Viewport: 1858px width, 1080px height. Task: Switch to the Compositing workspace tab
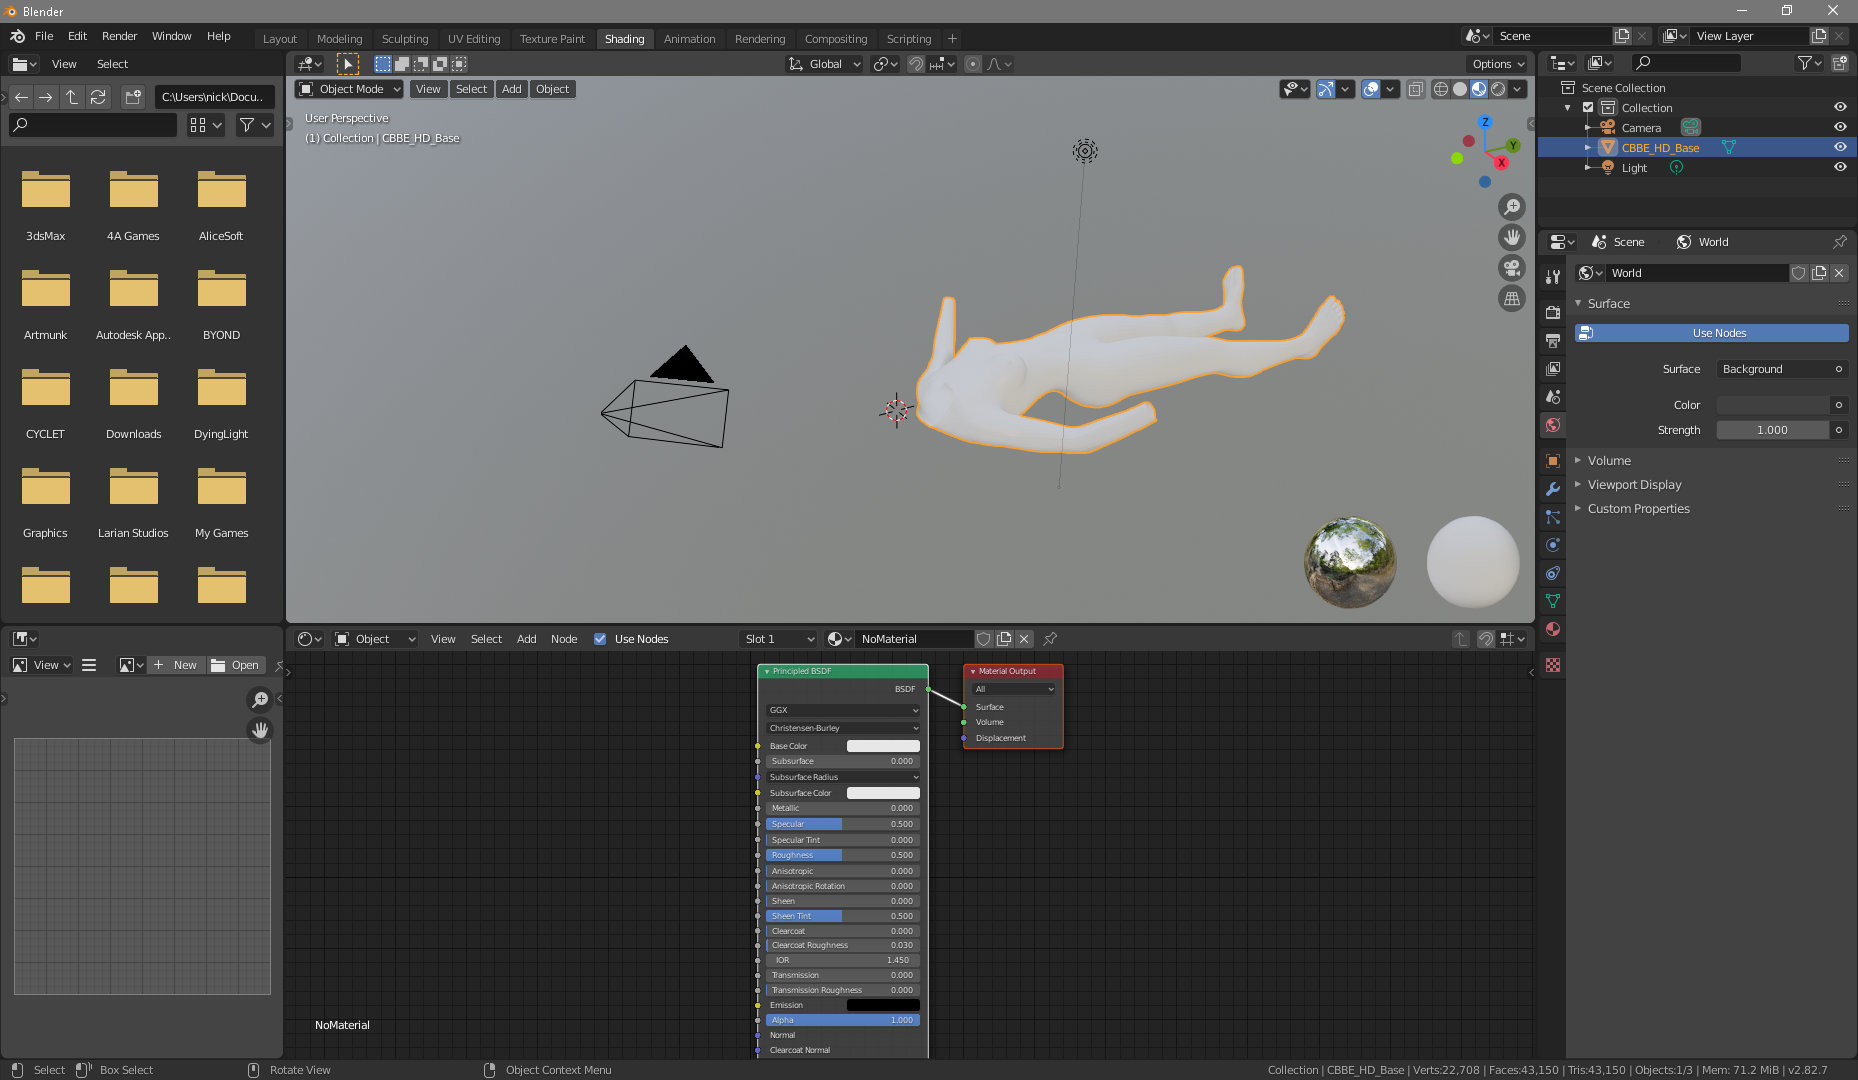tap(836, 39)
